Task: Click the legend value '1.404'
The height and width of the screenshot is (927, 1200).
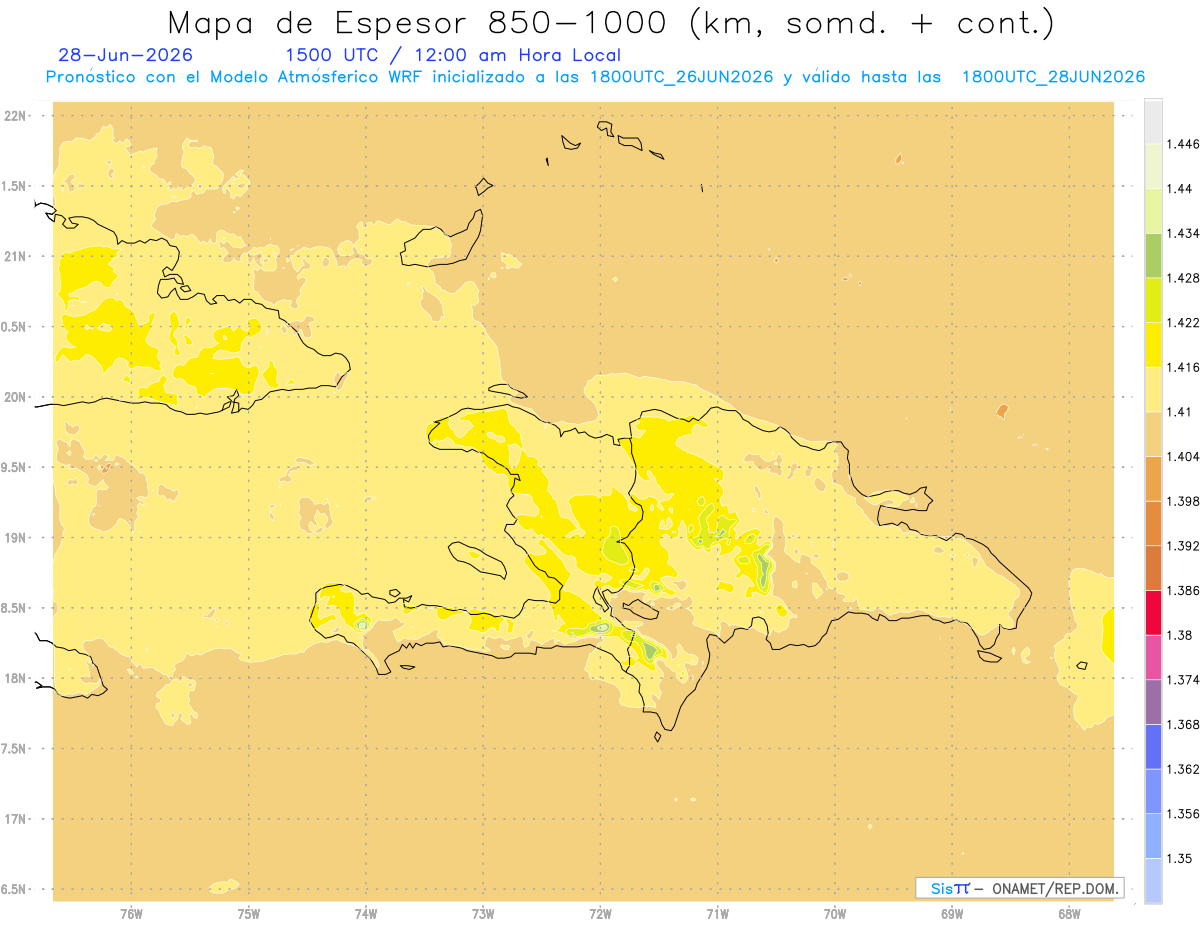Action: tap(1185, 456)
